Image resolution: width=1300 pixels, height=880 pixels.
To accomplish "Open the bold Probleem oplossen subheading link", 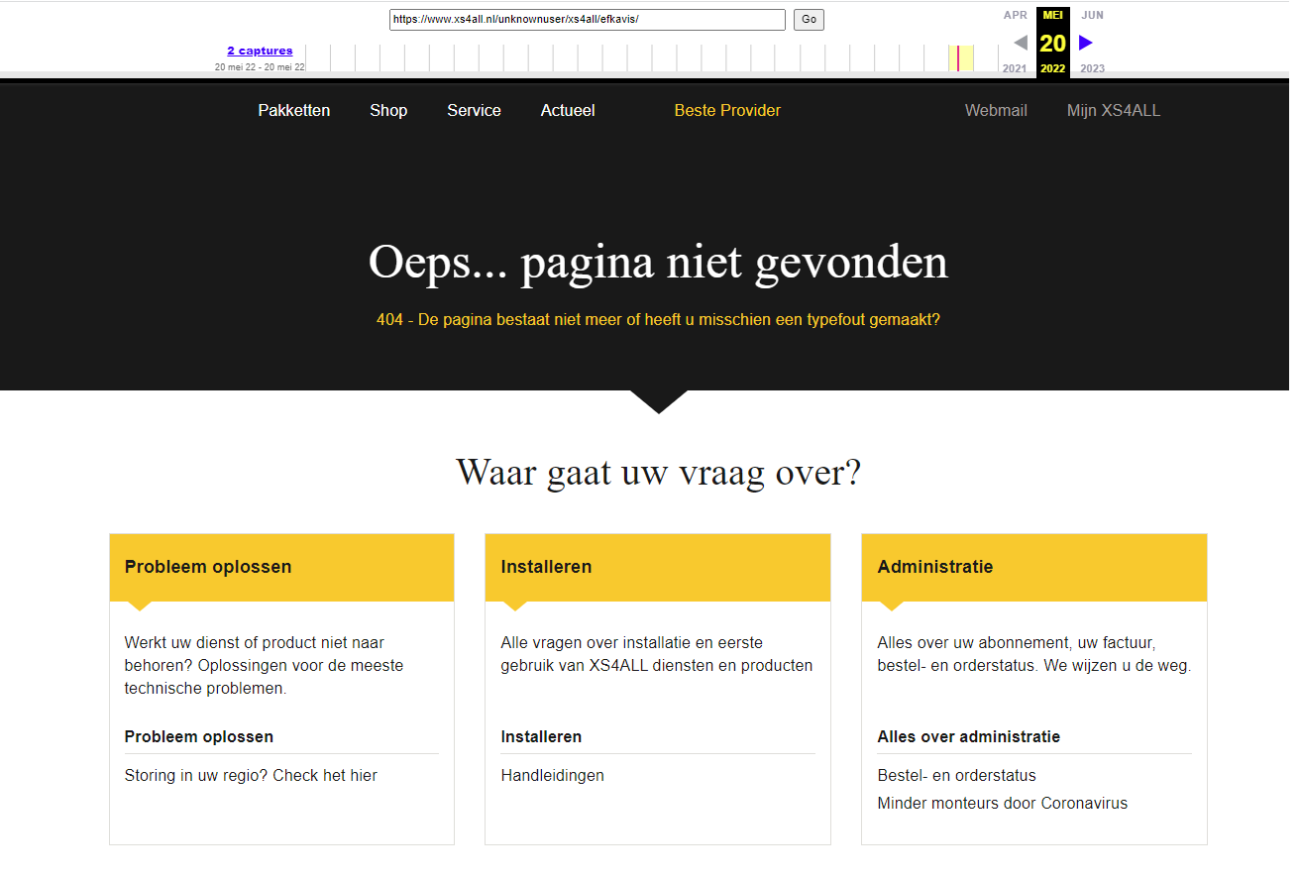I will click(x=199, y=737).
